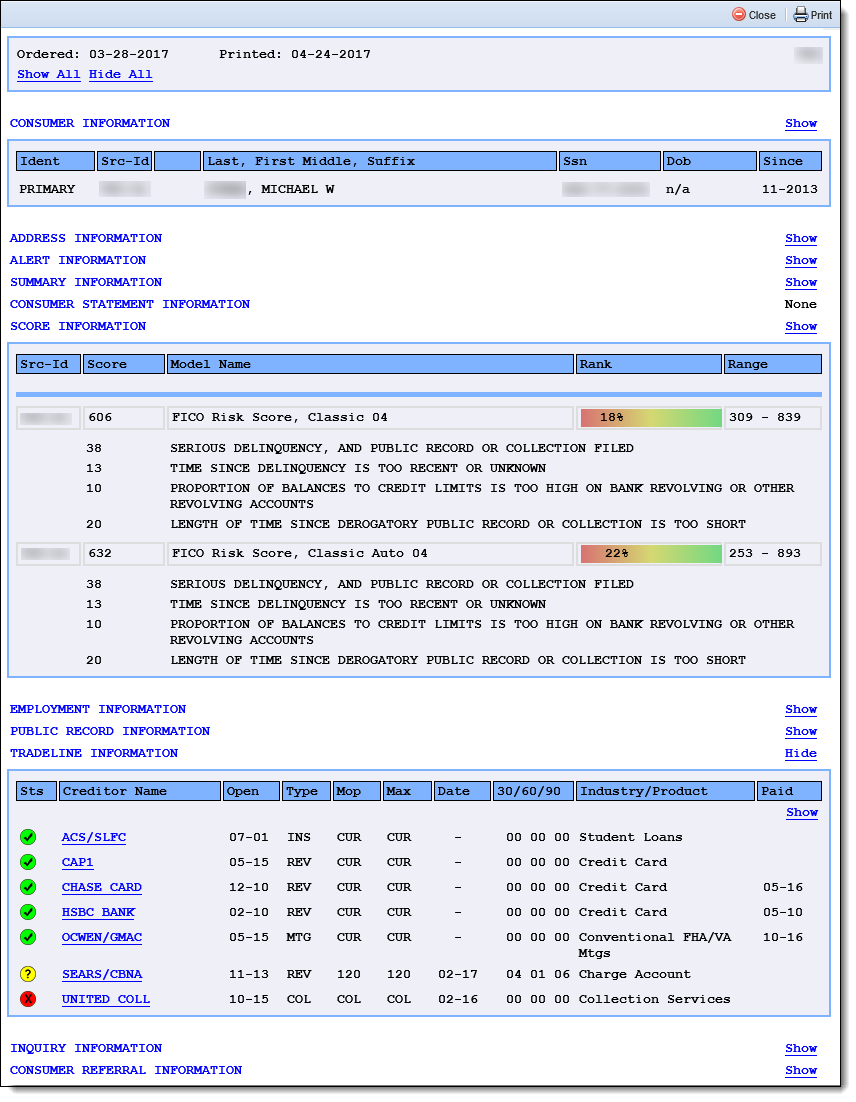
Task: Click yellow question status icon for SEARS/CBNA
Action: point(27,974)
